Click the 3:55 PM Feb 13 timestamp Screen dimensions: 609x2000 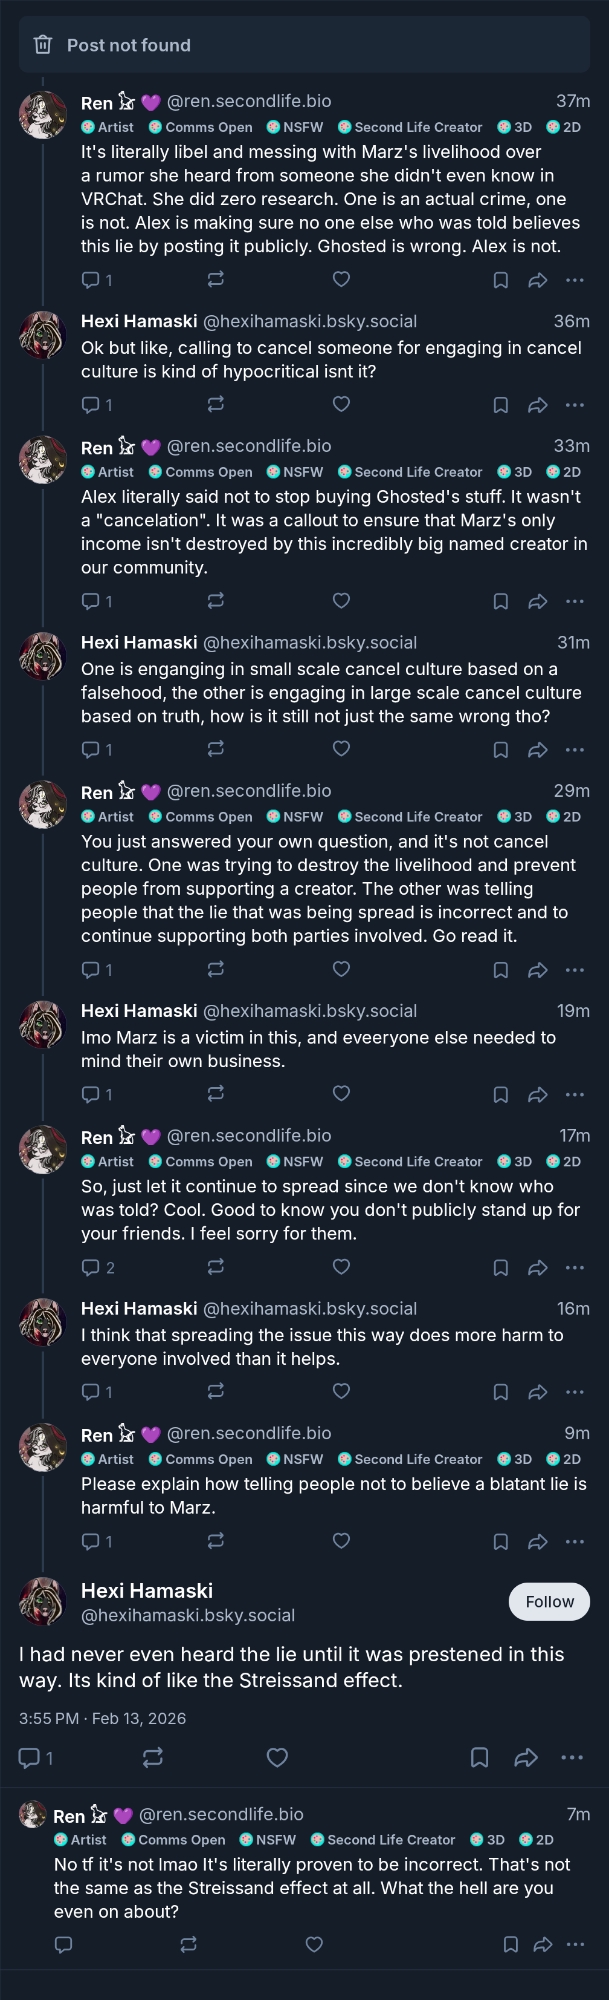pos(102,1718)
